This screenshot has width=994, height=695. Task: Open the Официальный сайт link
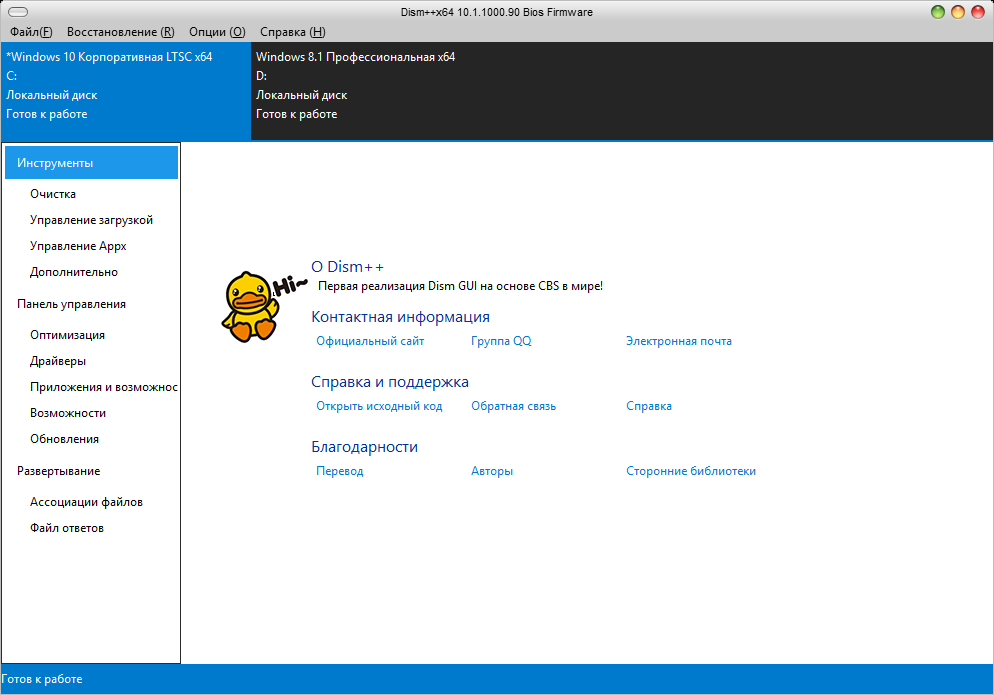(370, 341)
